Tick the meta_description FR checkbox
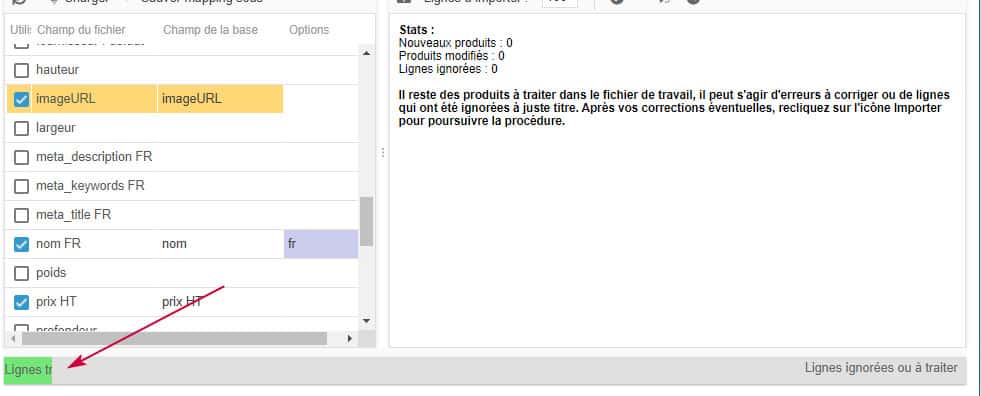981x396 pixels. click(21, 157)
